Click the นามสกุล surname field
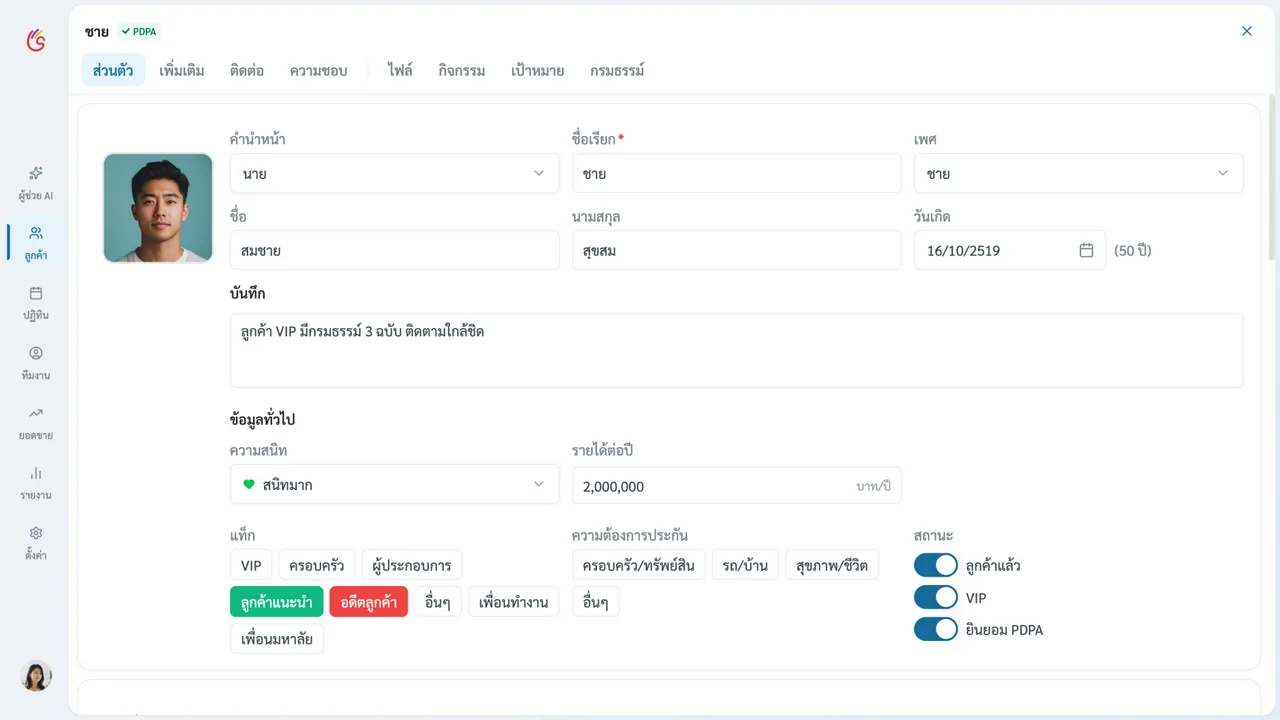 pyautogui.click(x=737, y=250)
